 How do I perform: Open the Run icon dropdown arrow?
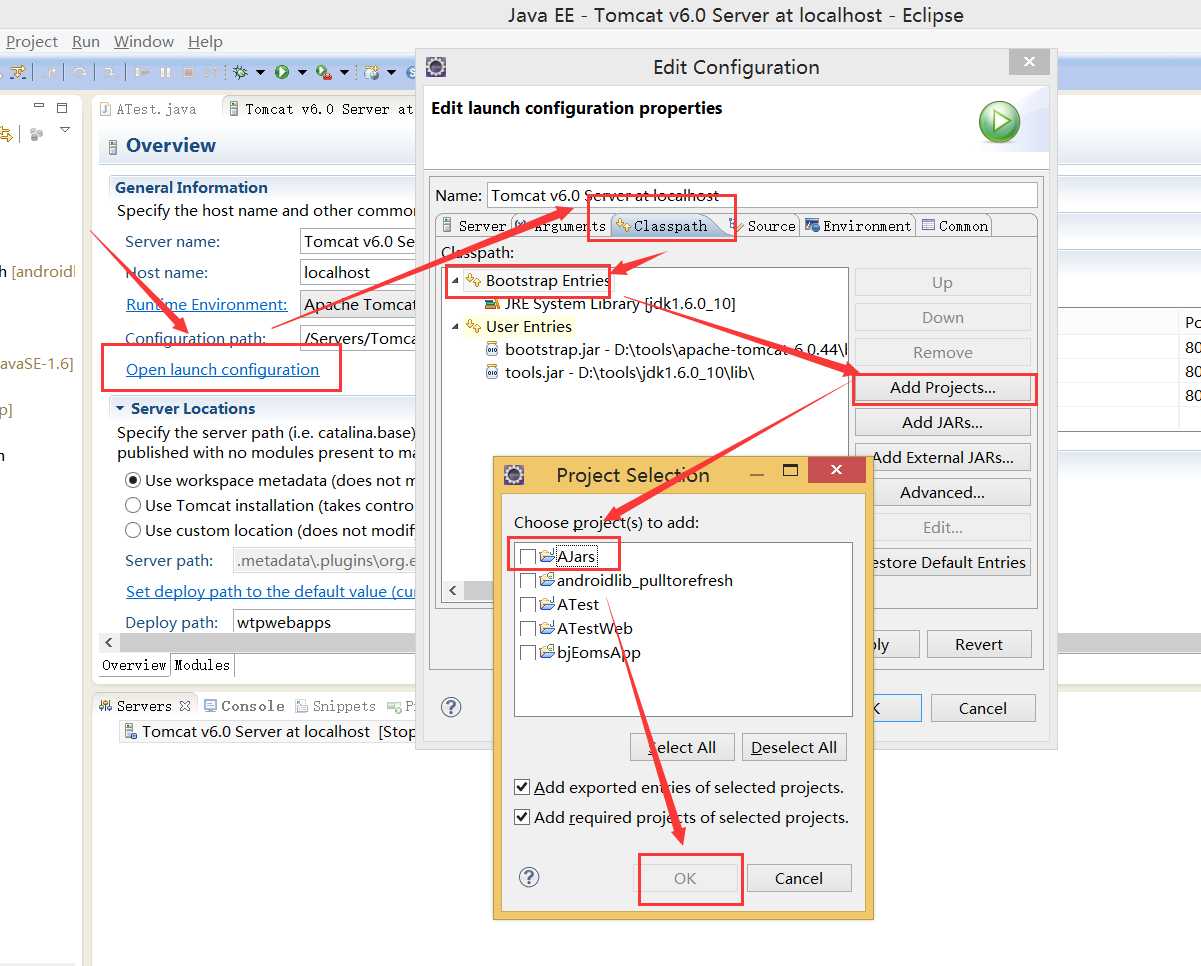(x=302, y=72)
